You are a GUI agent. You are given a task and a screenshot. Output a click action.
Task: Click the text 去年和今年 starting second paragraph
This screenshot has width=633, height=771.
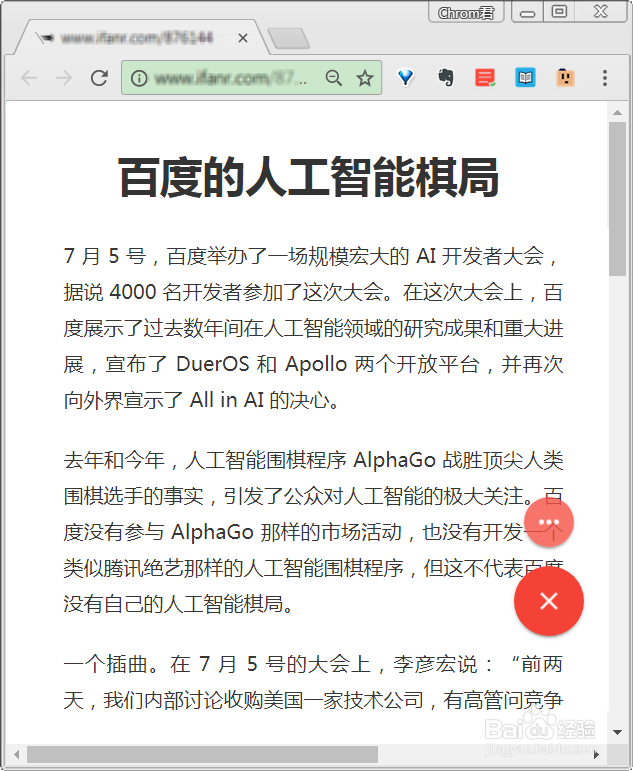point(114,460)
